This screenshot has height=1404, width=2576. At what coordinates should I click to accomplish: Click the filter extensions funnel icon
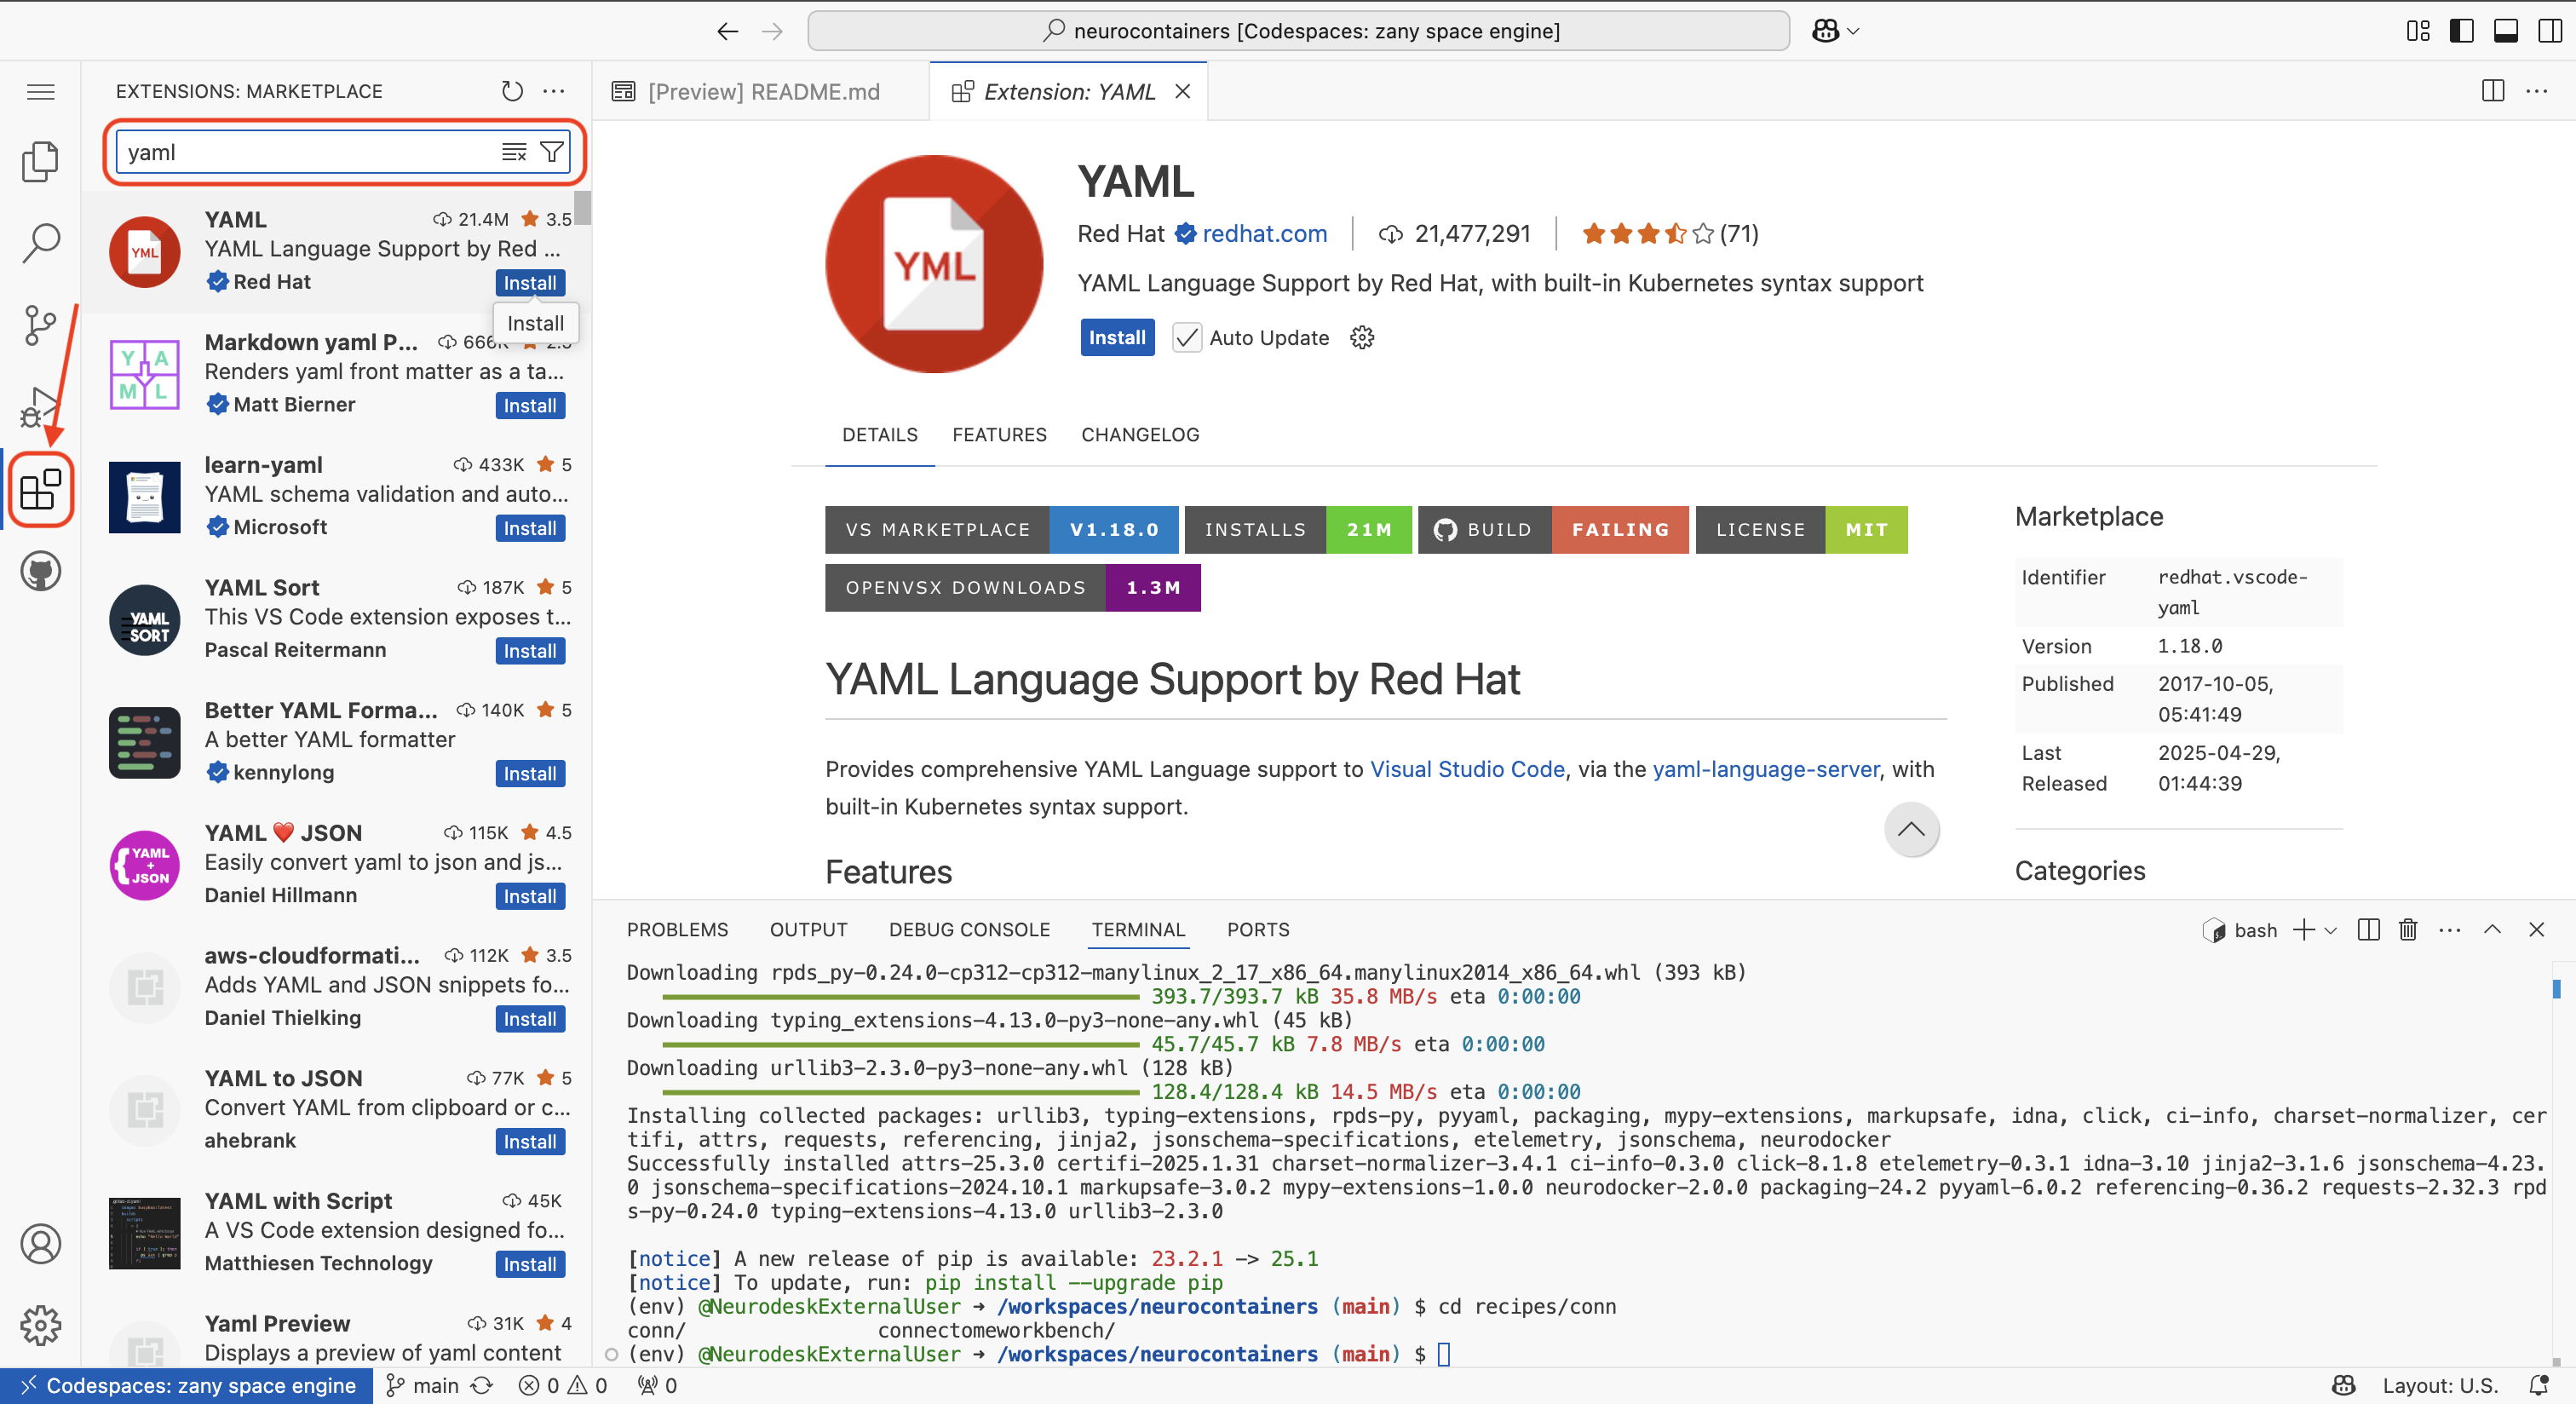tap(551, 152)
